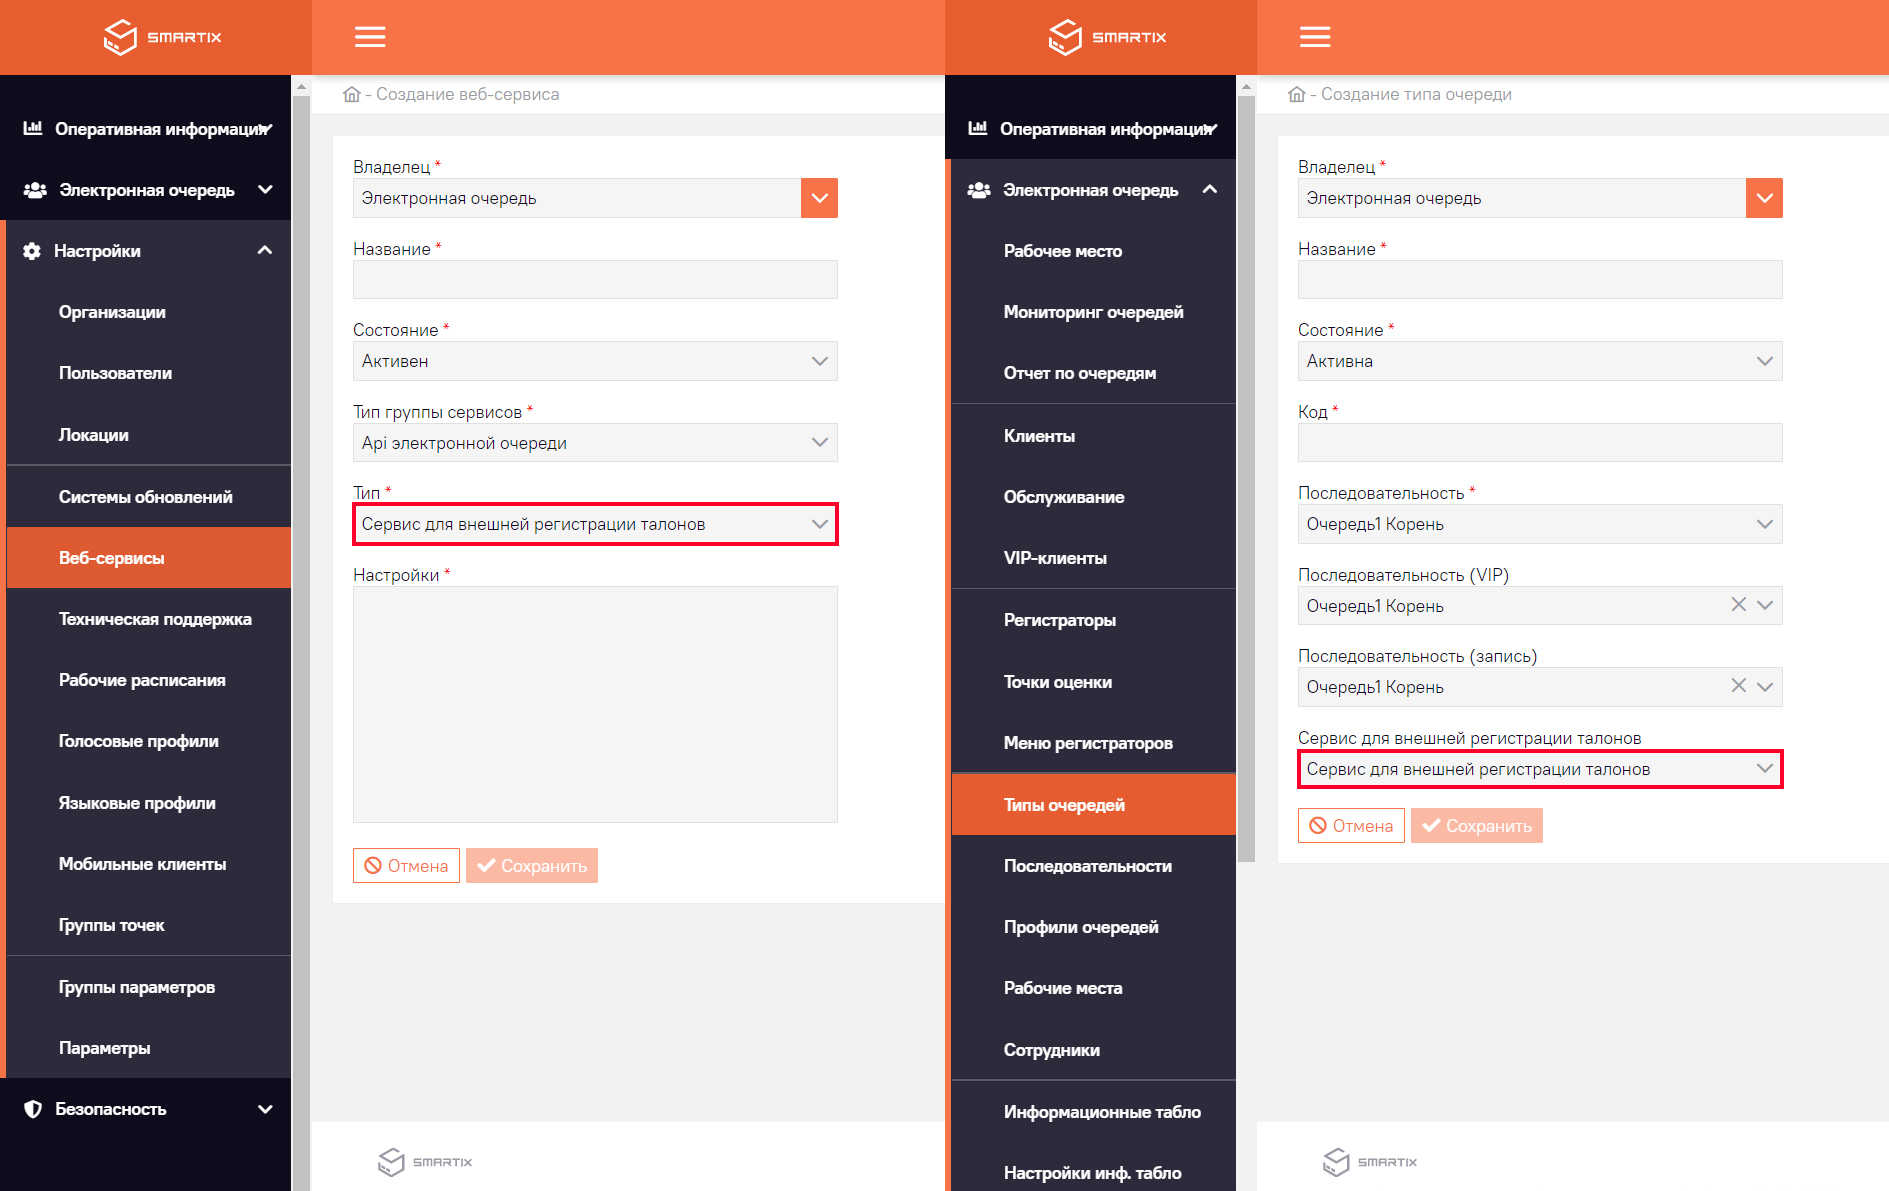Screen dimensions: 1889x1191
Task: Click the Smartix logo in right window header
Action: (x=1107, y=37)
